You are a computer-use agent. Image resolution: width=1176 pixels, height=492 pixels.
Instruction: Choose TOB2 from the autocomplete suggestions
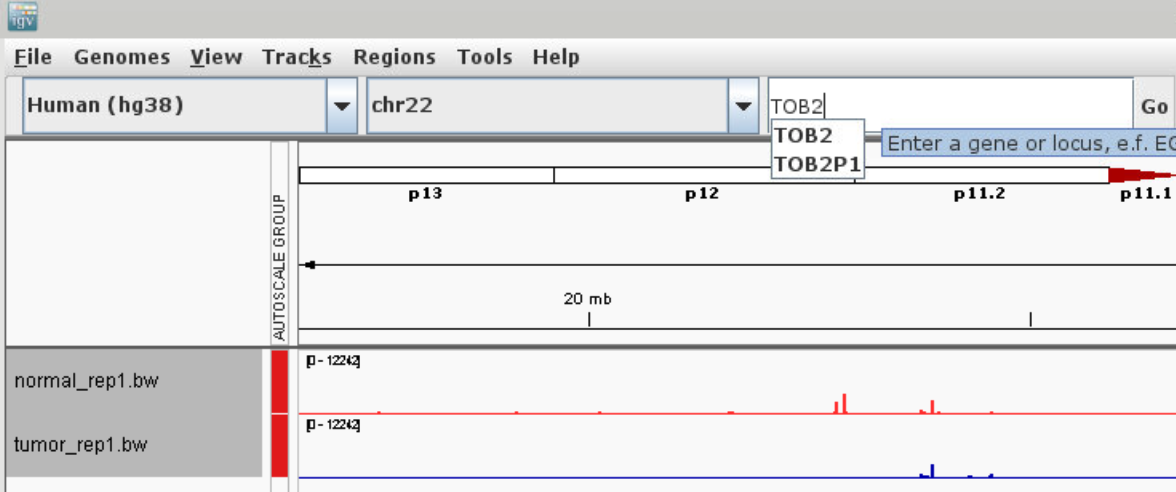coord(804,136)
